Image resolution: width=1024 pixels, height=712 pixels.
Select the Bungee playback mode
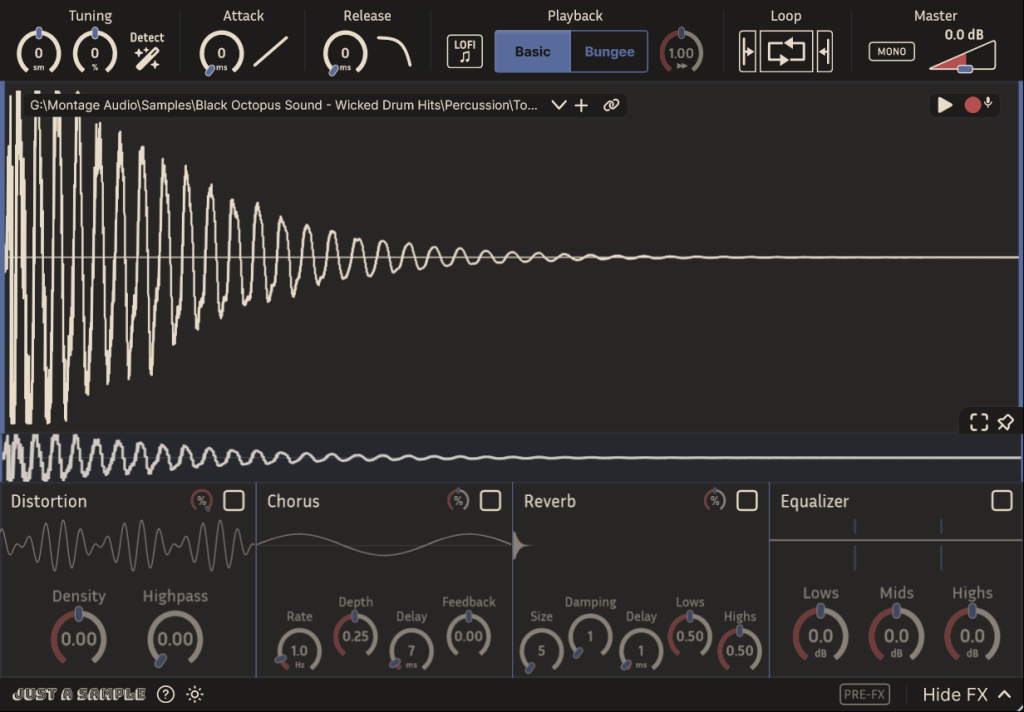coord(609,52)
